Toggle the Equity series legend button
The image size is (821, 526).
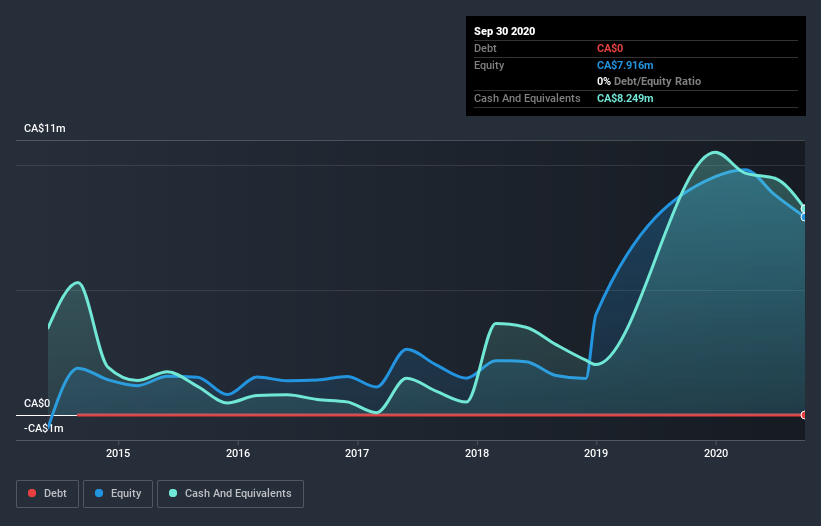click(x=118, y=494)
